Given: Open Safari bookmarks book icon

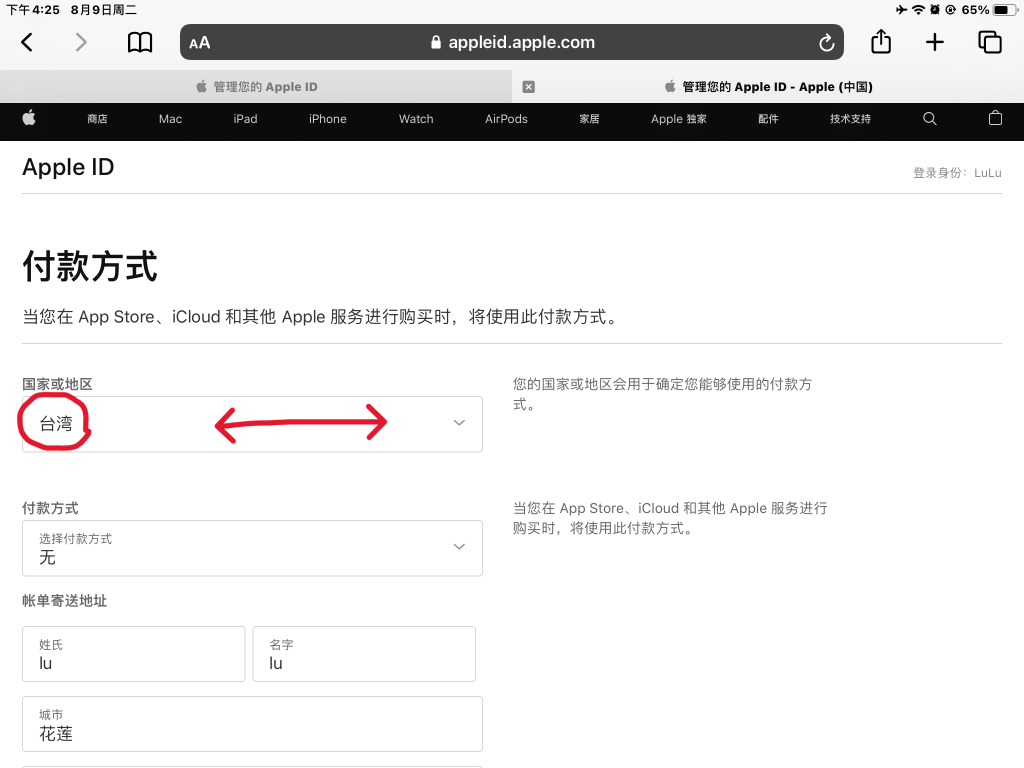Looking at the screenshot, I should 139,42.
